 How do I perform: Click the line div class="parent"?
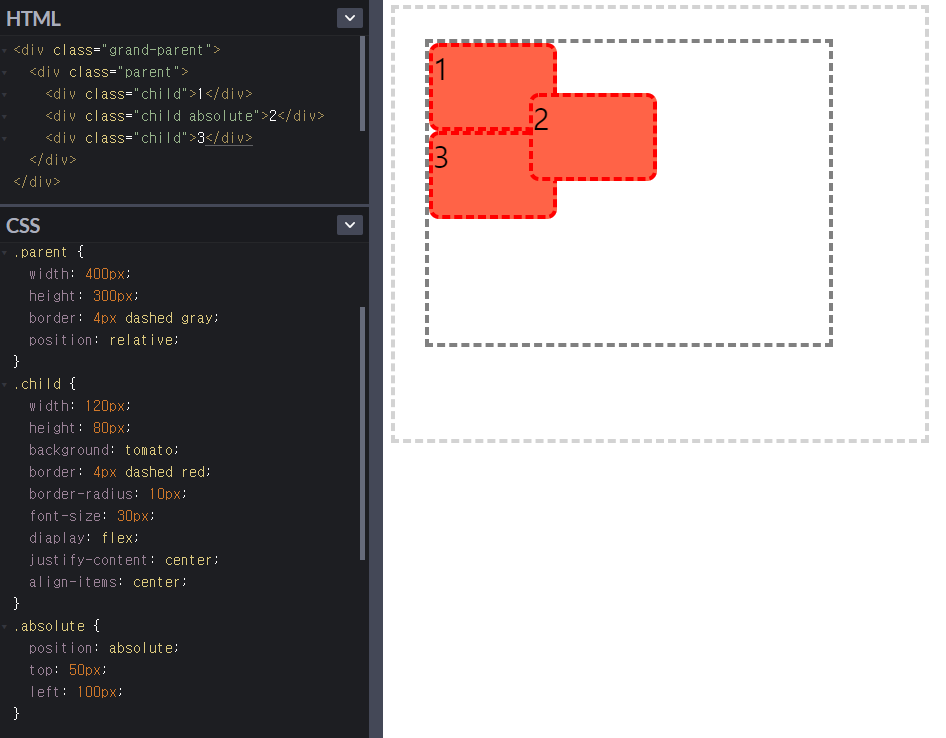click(x=109, y=72)
